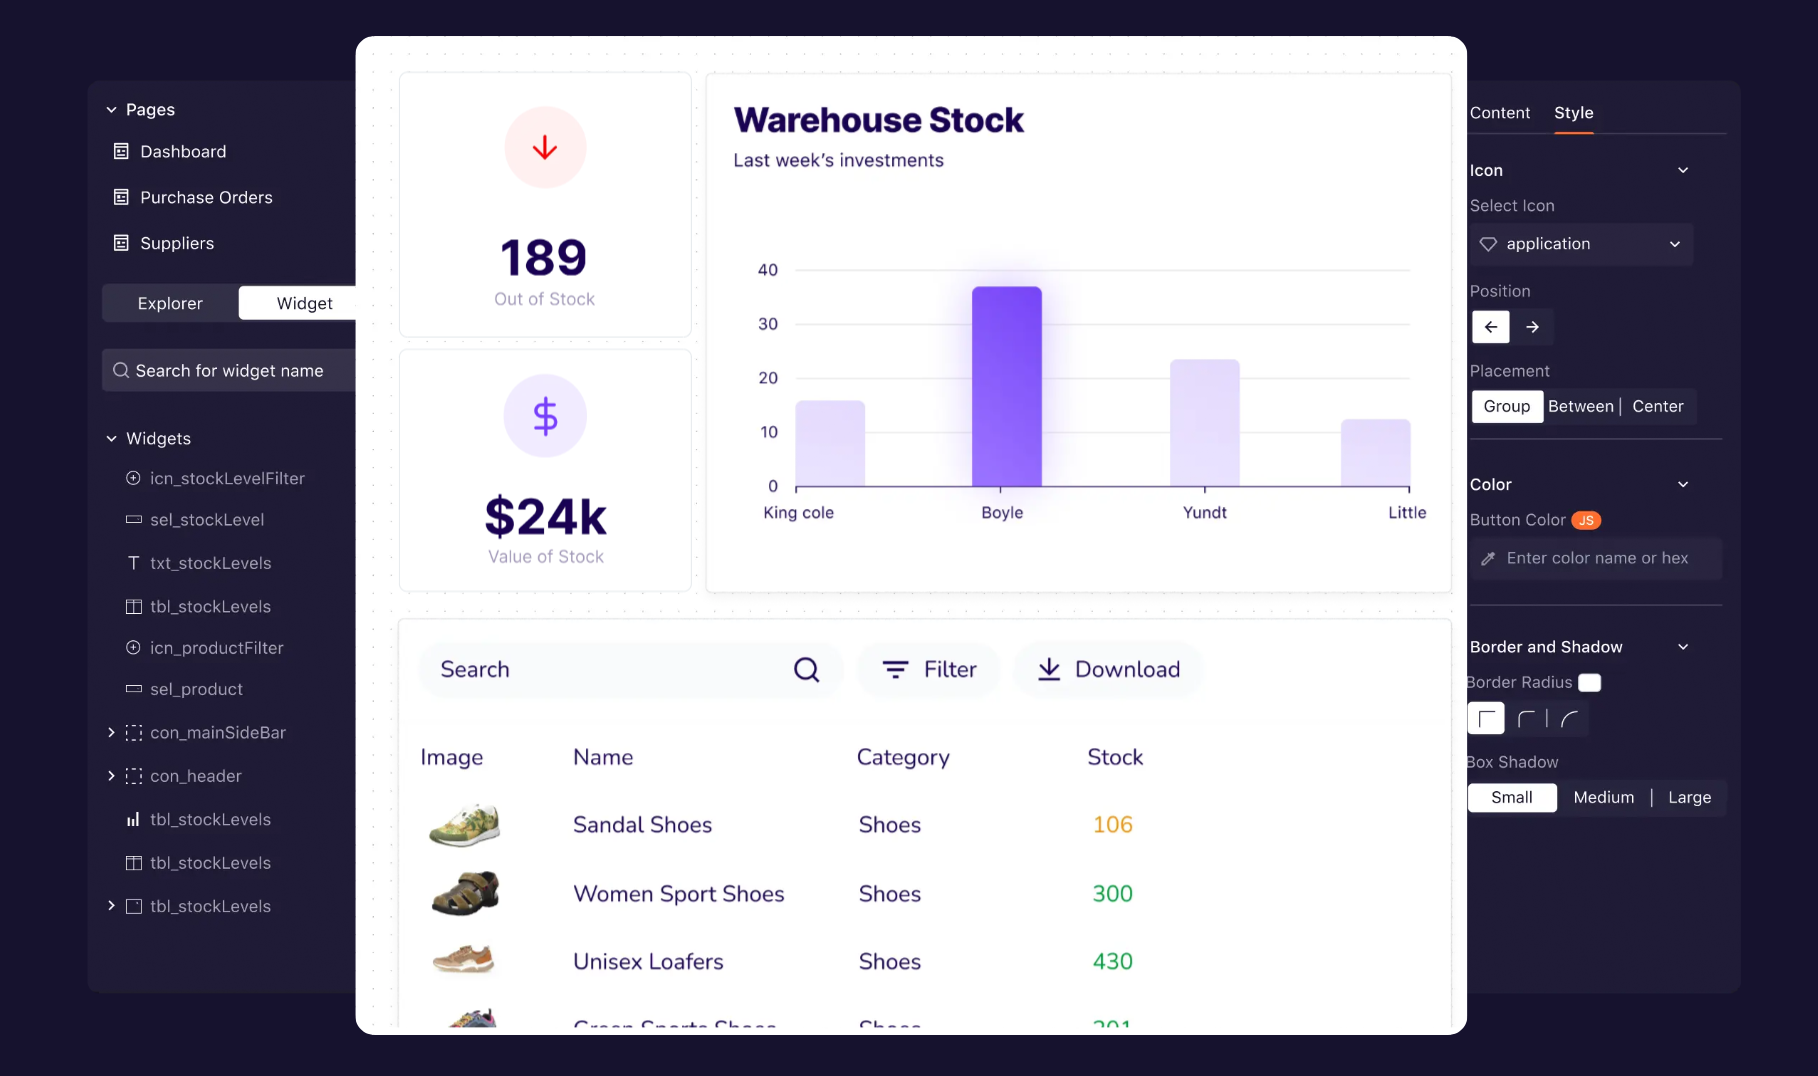Collapse the Pages section
This screenshot has height=1076, width=1818.
tap(111, 110)
